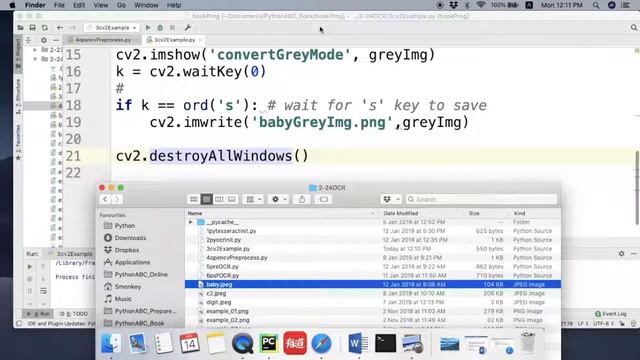Click the Synchronize refresh icon in PyCharm
640x360 pixels.
pos(44,28)
